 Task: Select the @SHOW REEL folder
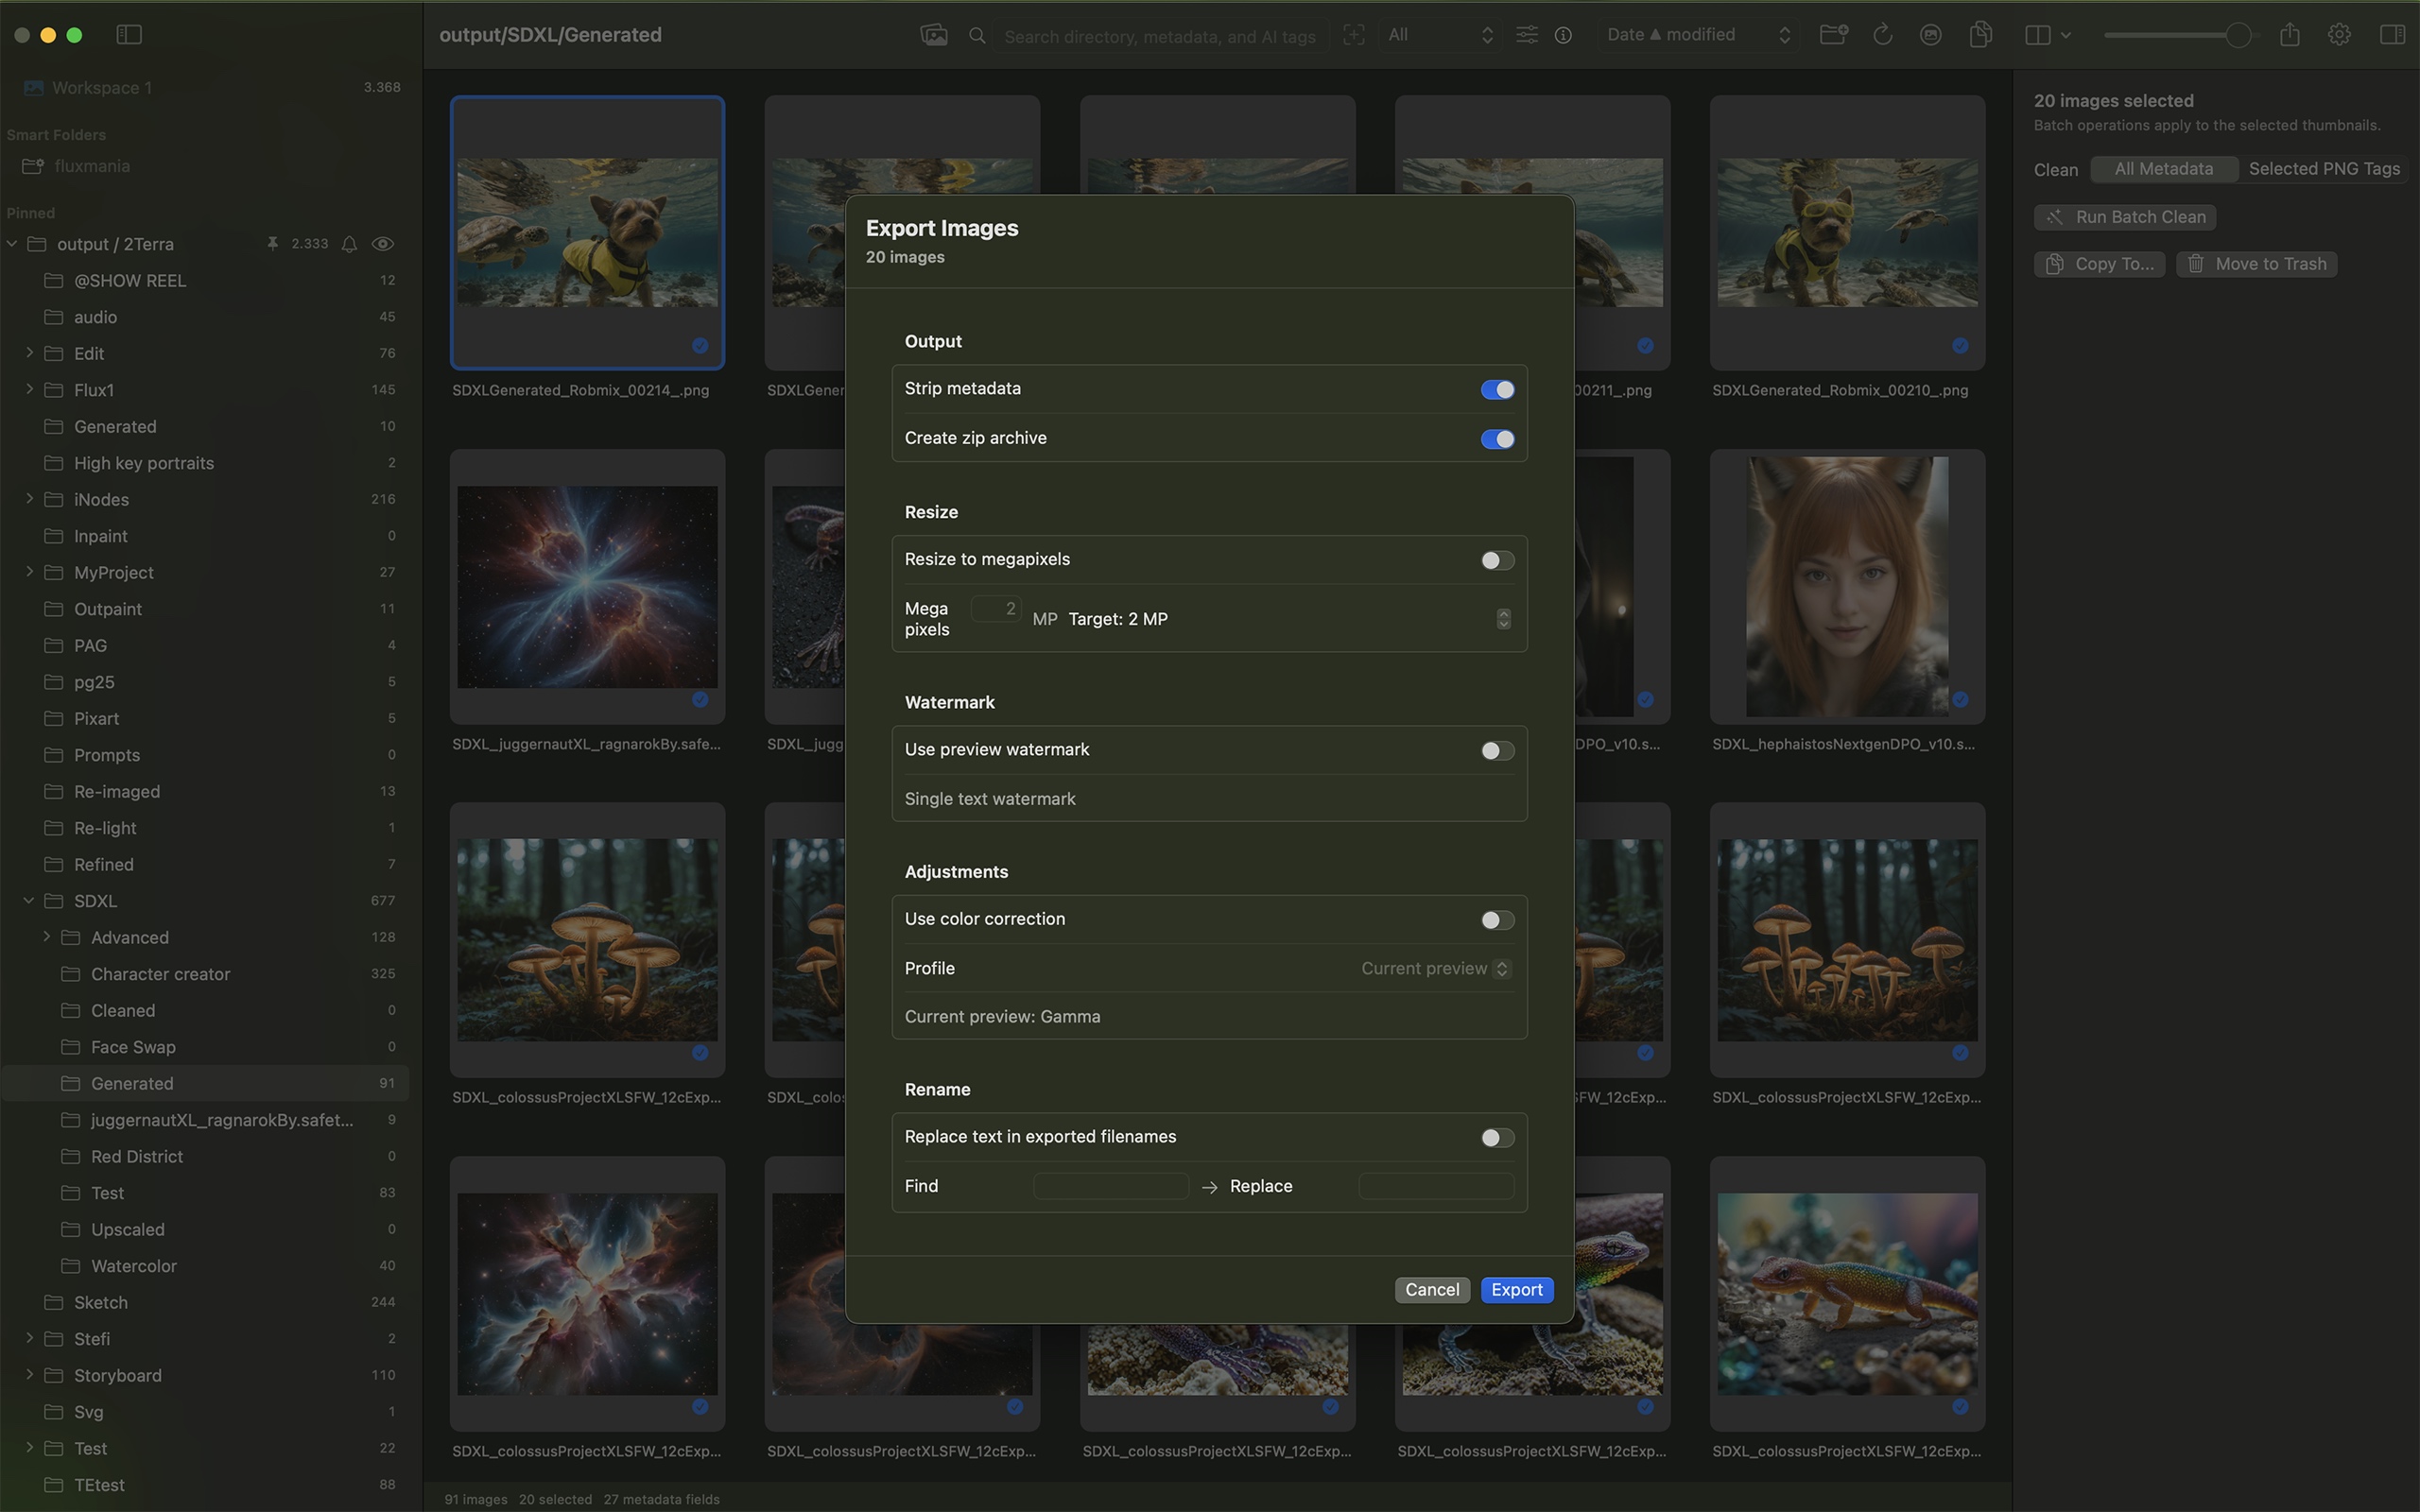(205, 281)
